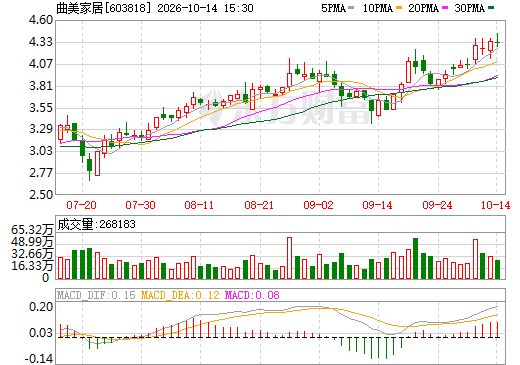Viewport: 520px width, 365px height.
Task: Click the 65.32万 volume axis label
Action: click(32, 230)
